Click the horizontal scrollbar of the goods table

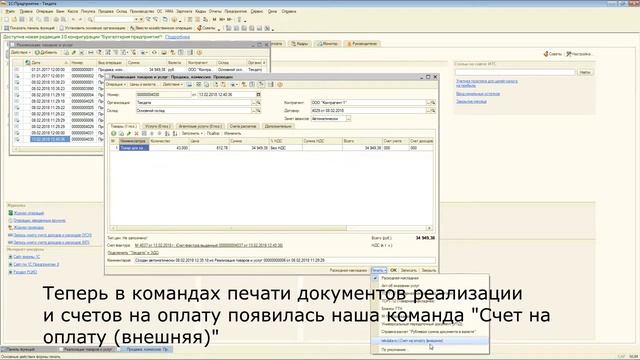coord(271,228)
